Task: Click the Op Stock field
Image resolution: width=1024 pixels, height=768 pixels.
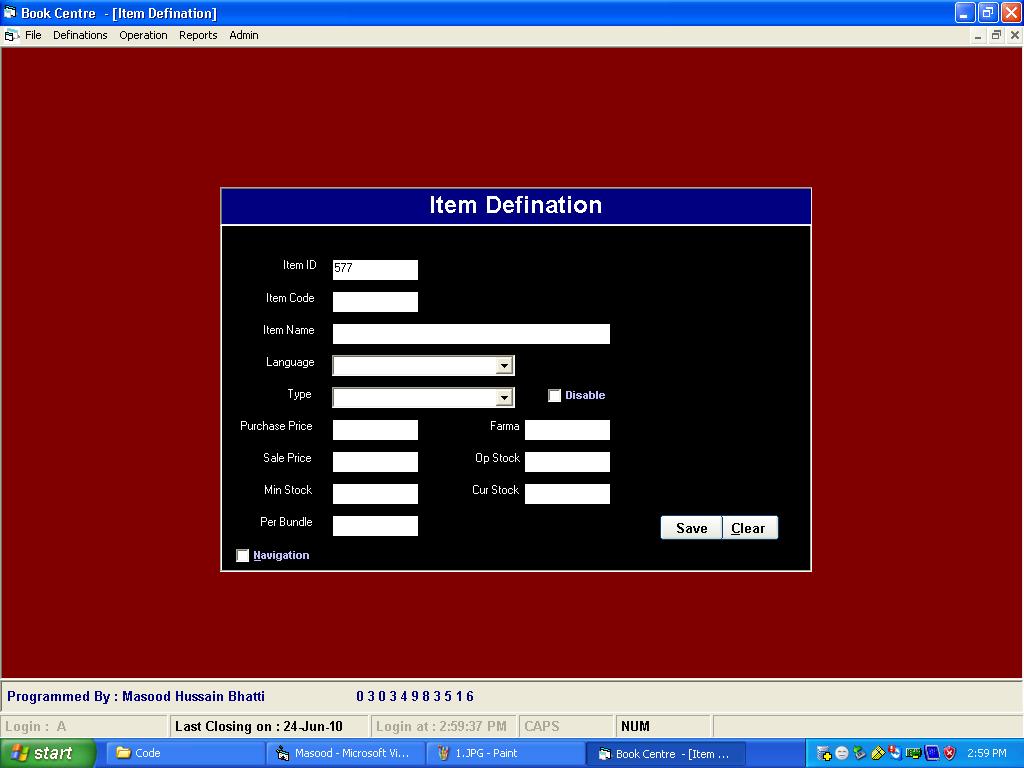Action: [567, 462]
